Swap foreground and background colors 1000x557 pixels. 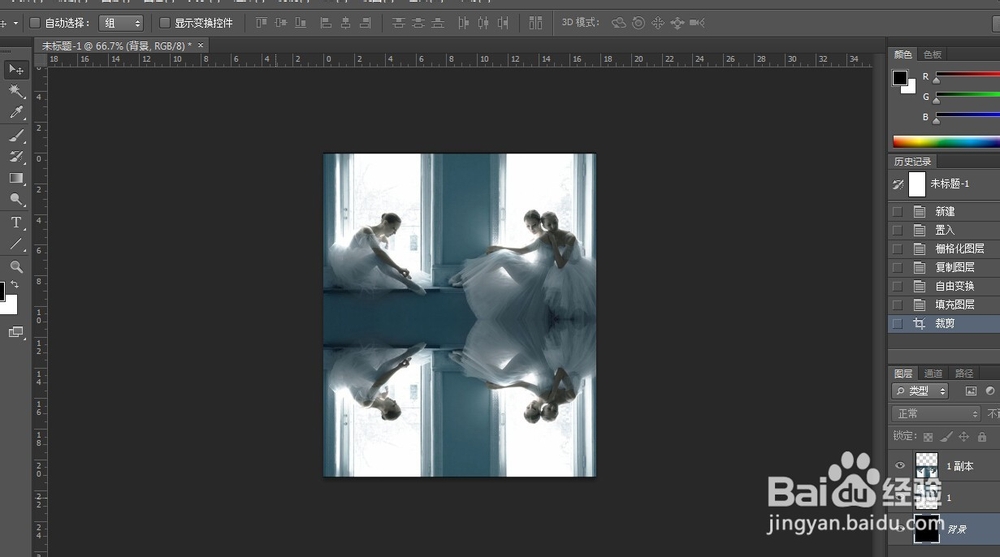pyautogui.click(x=14, y=285)
